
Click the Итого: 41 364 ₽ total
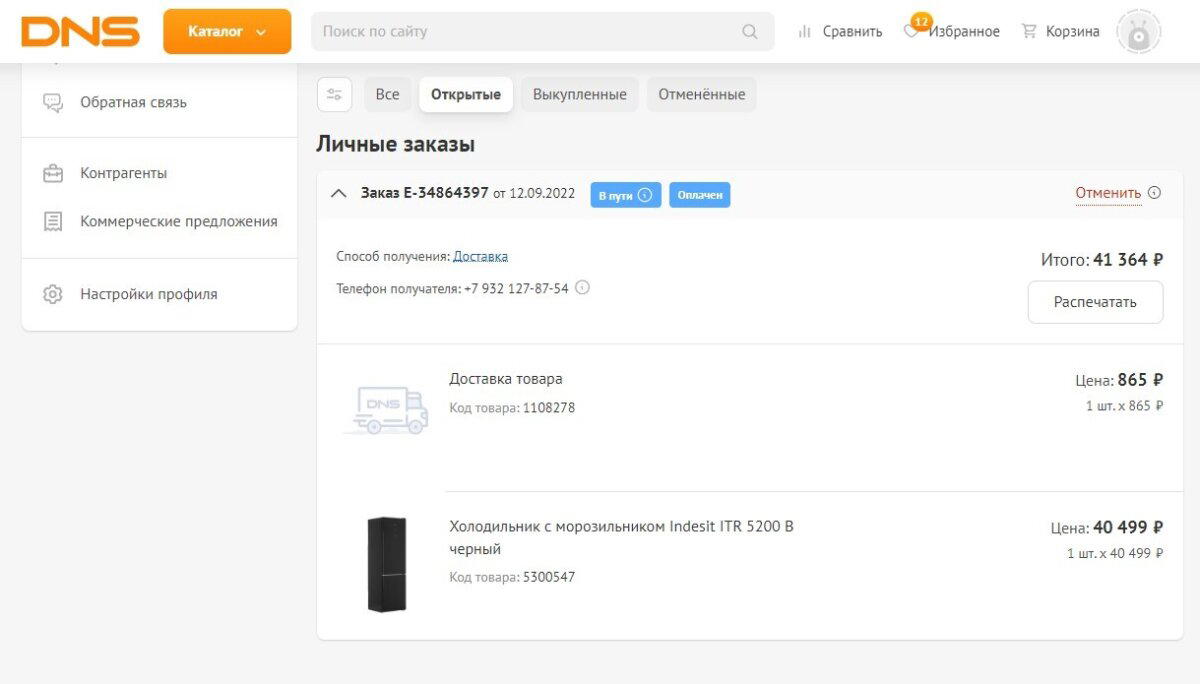click(x=1102, y=260)
